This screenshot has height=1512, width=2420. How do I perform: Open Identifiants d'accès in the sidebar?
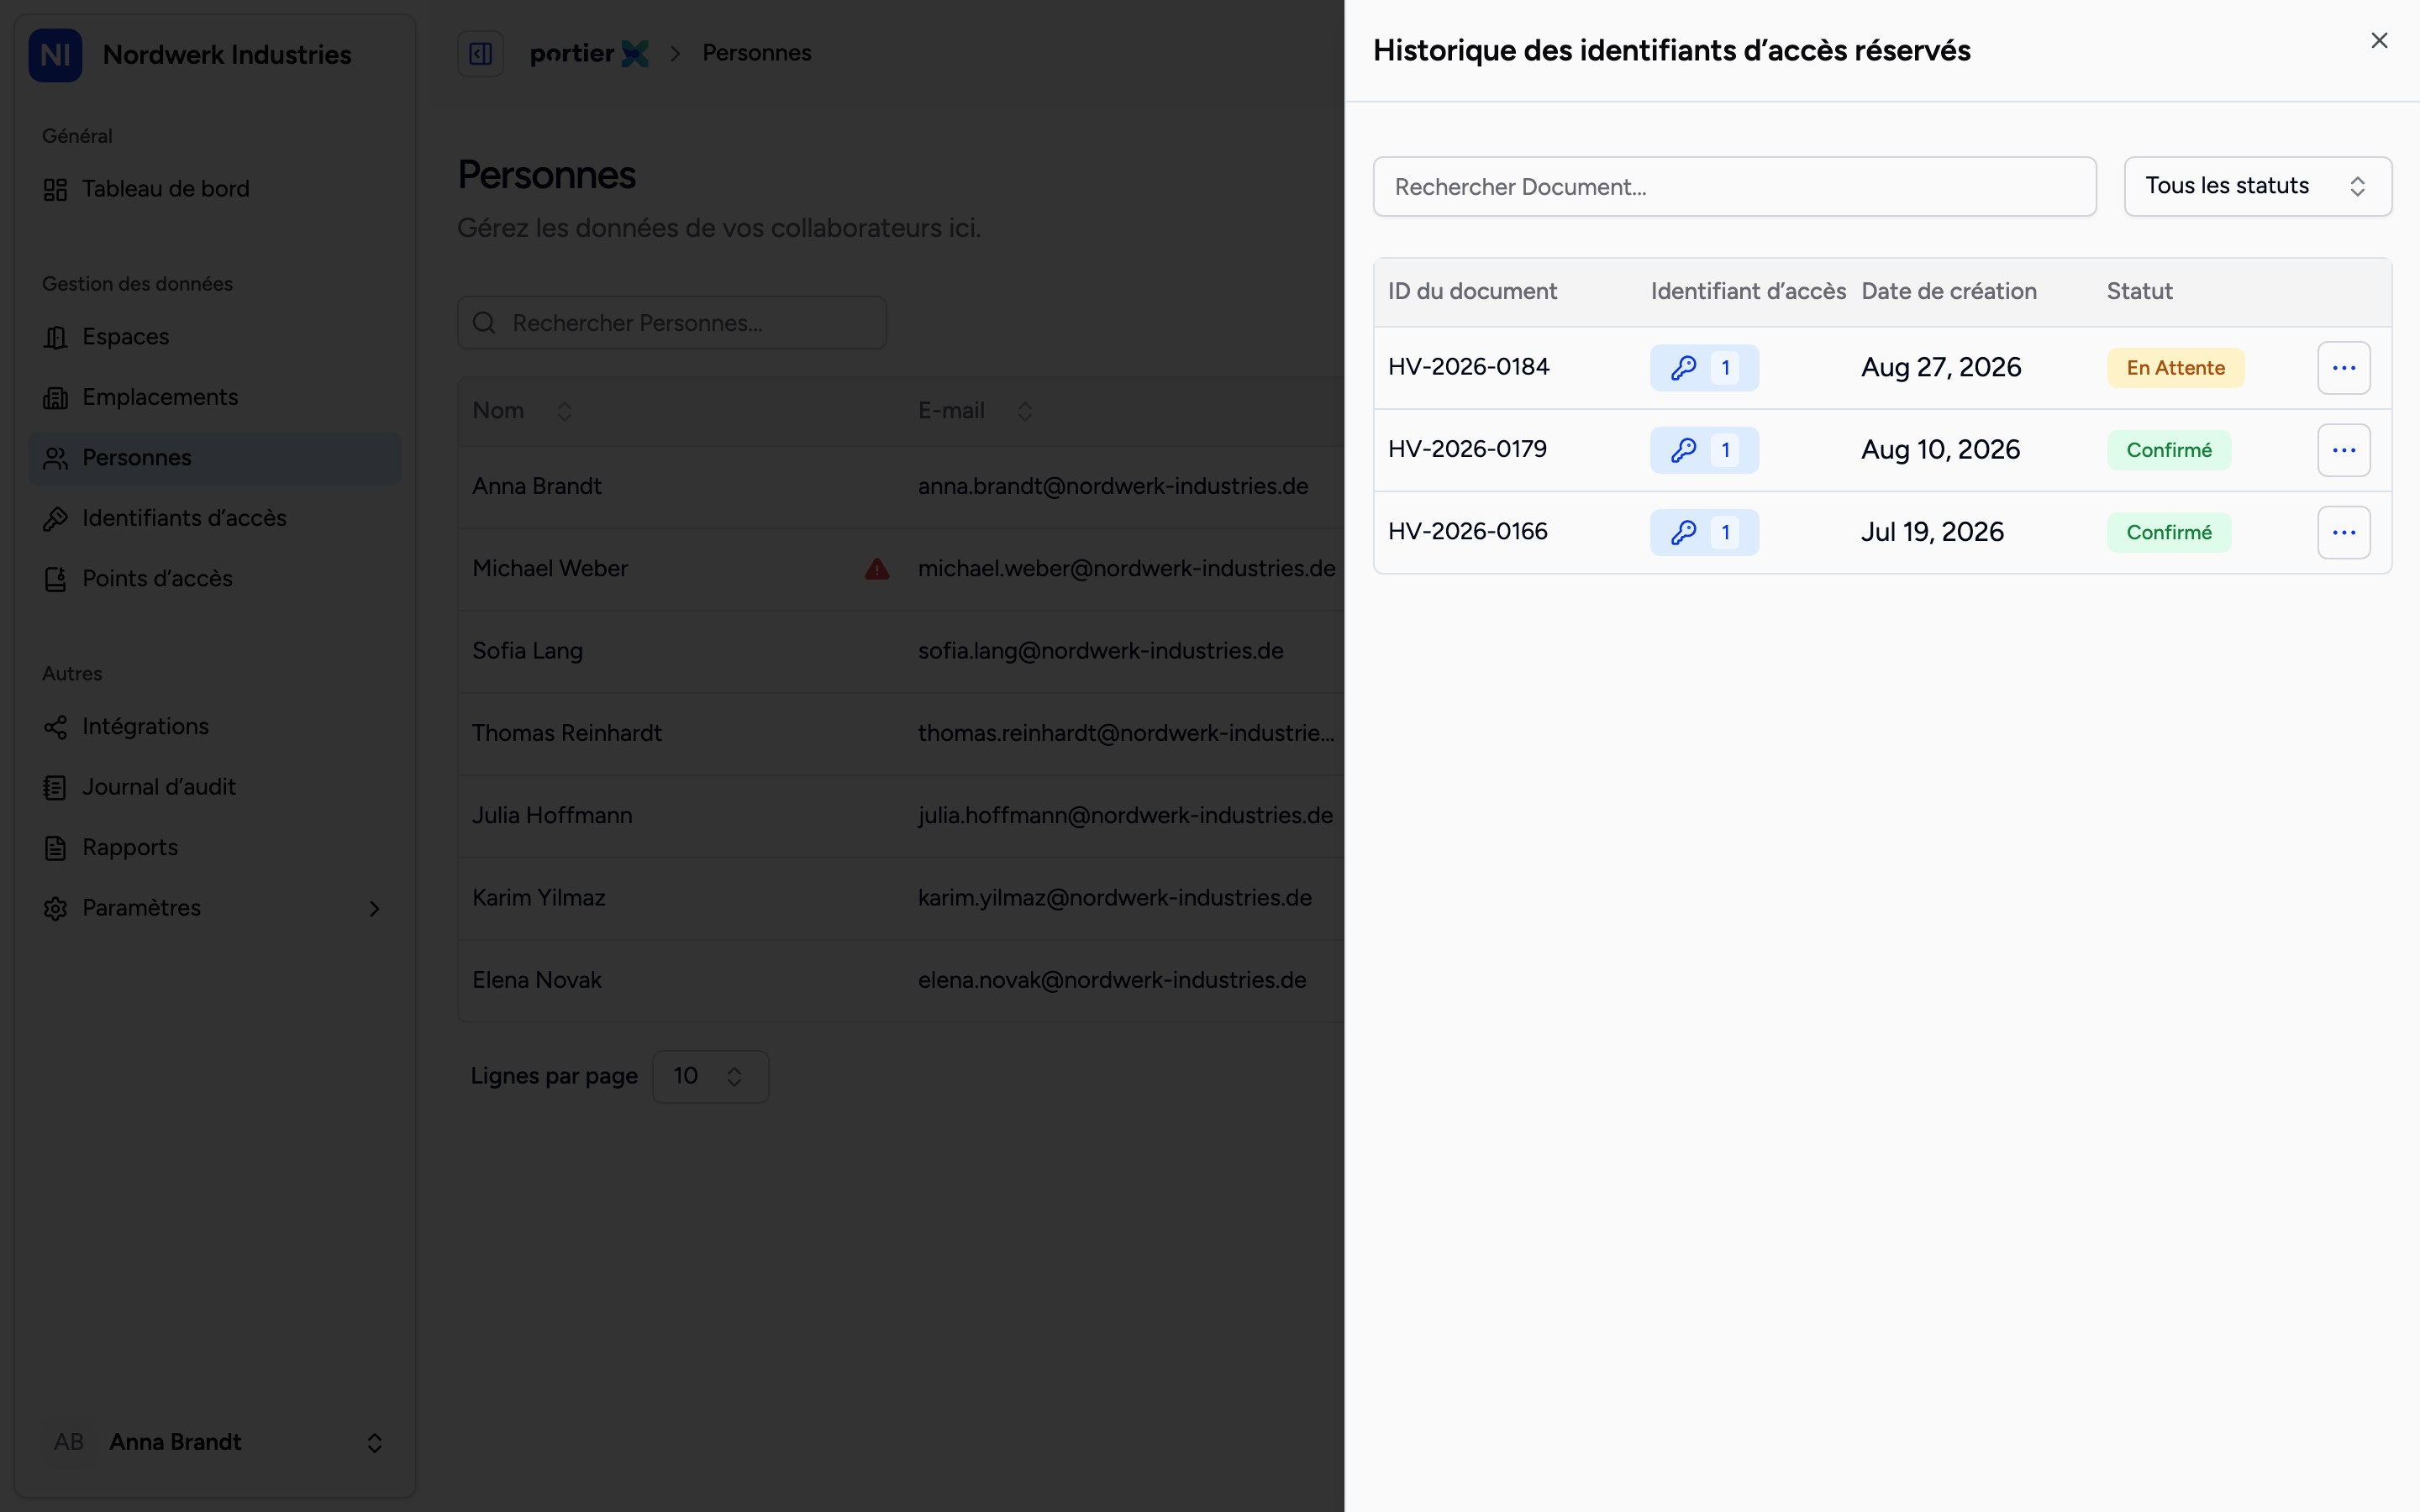tap(215, 518)
